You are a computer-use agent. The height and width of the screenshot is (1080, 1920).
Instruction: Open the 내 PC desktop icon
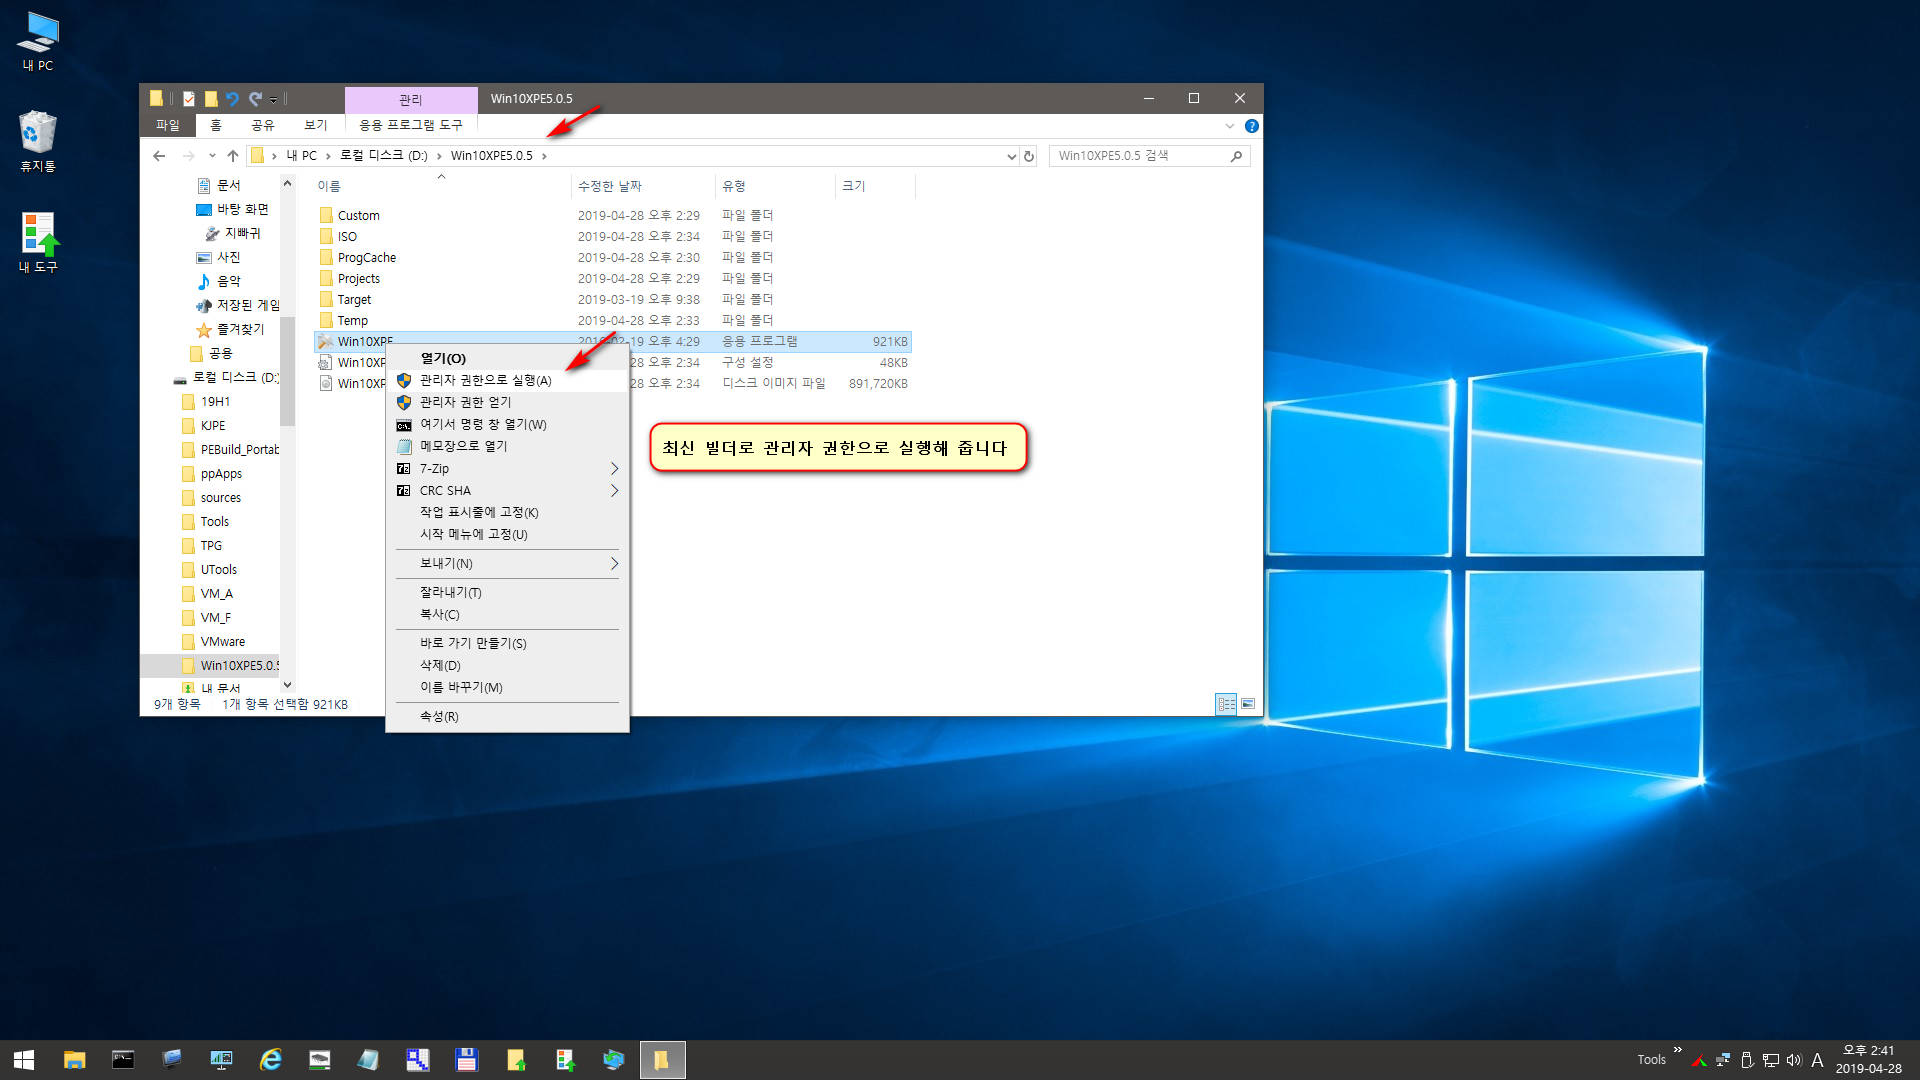pos(38,42)
